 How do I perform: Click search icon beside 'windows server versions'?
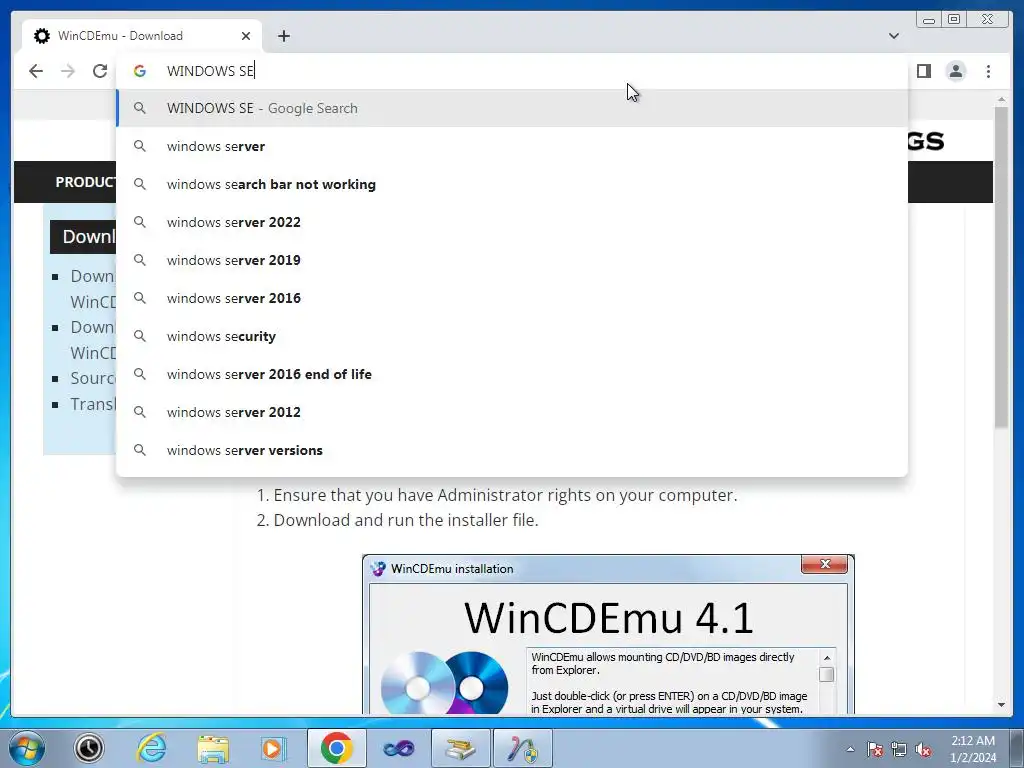[x=140, y=450]
